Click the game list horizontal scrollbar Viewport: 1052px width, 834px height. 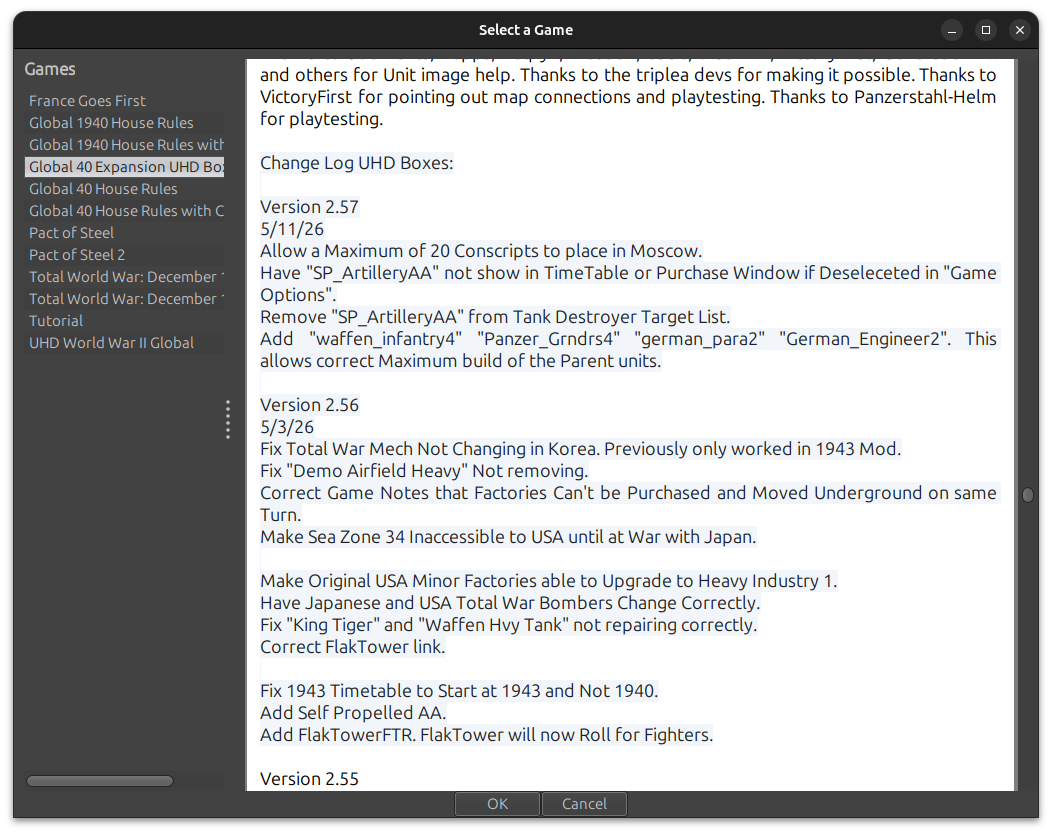pyautogui.click(x=100, y=780)
